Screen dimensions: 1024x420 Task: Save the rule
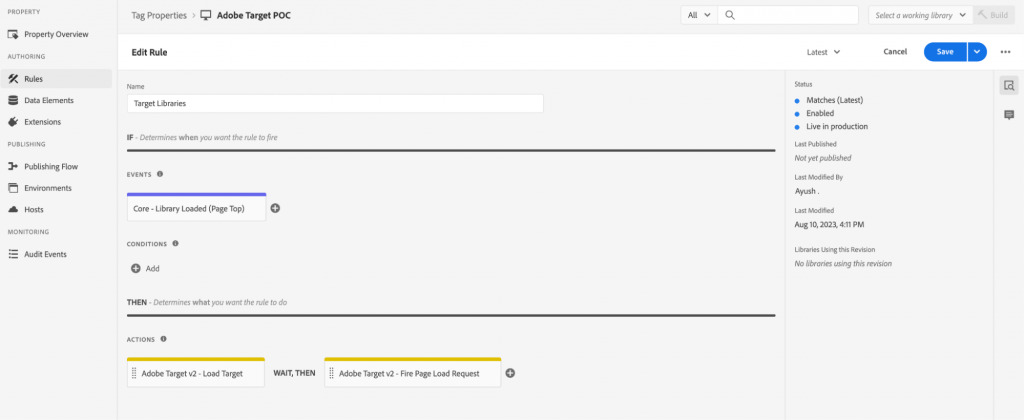945,52
